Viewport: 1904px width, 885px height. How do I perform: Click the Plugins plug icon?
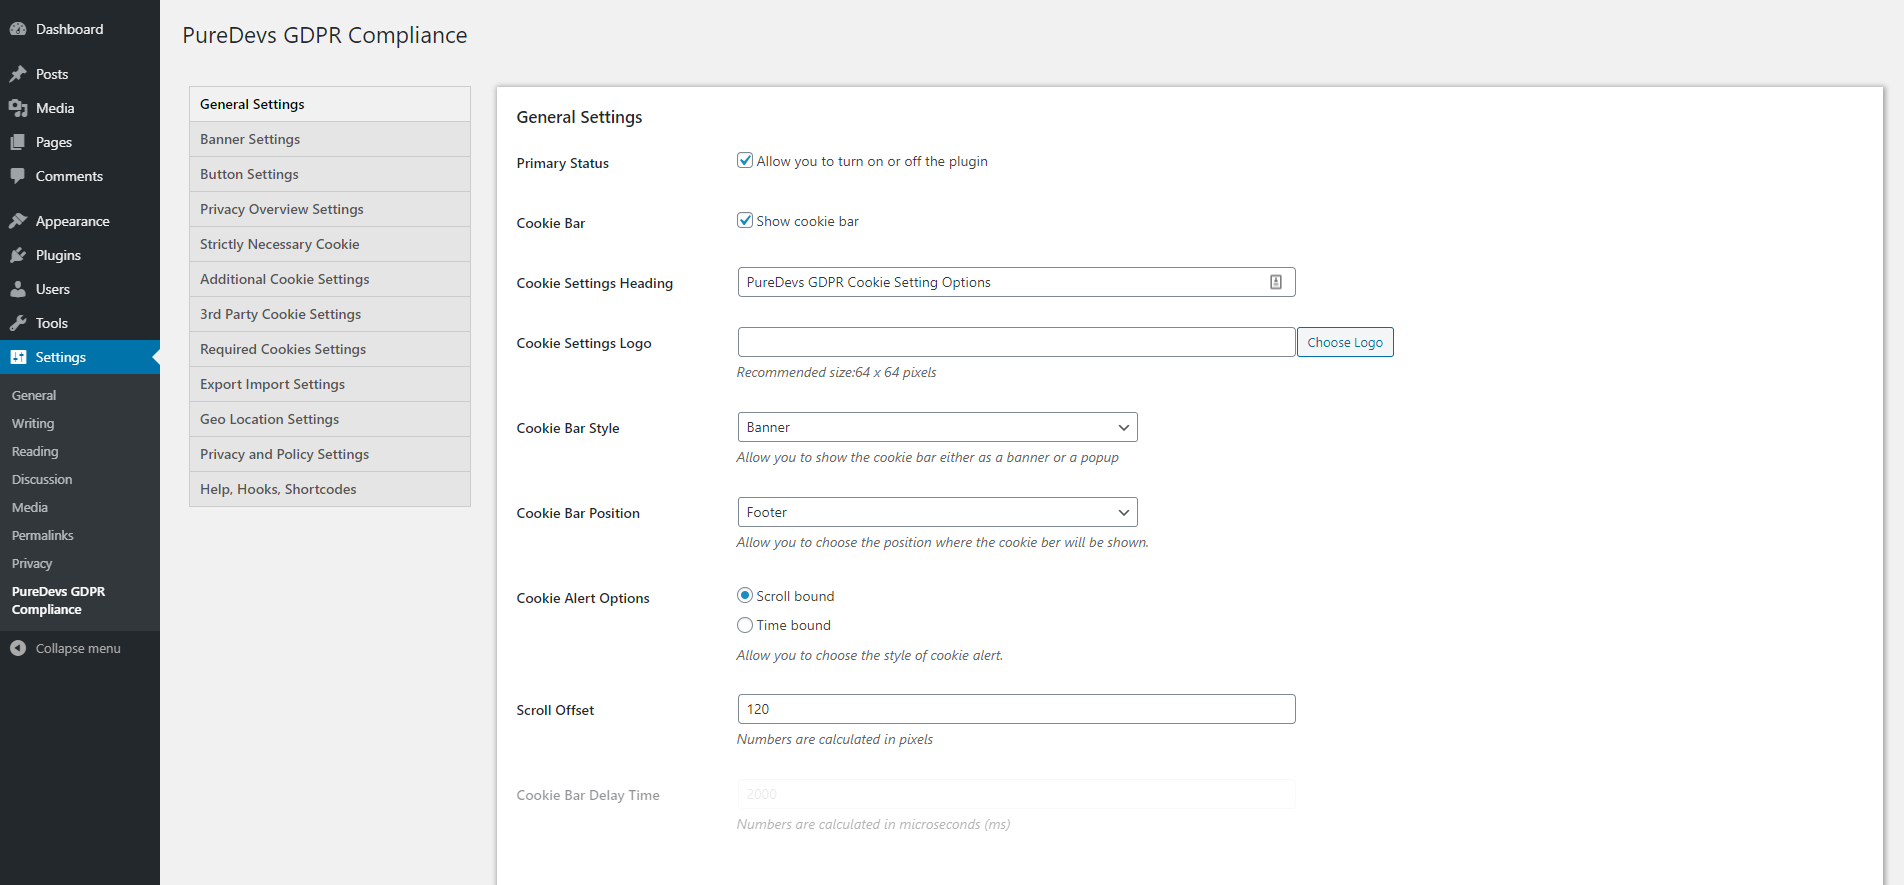(x=18, y=255)
